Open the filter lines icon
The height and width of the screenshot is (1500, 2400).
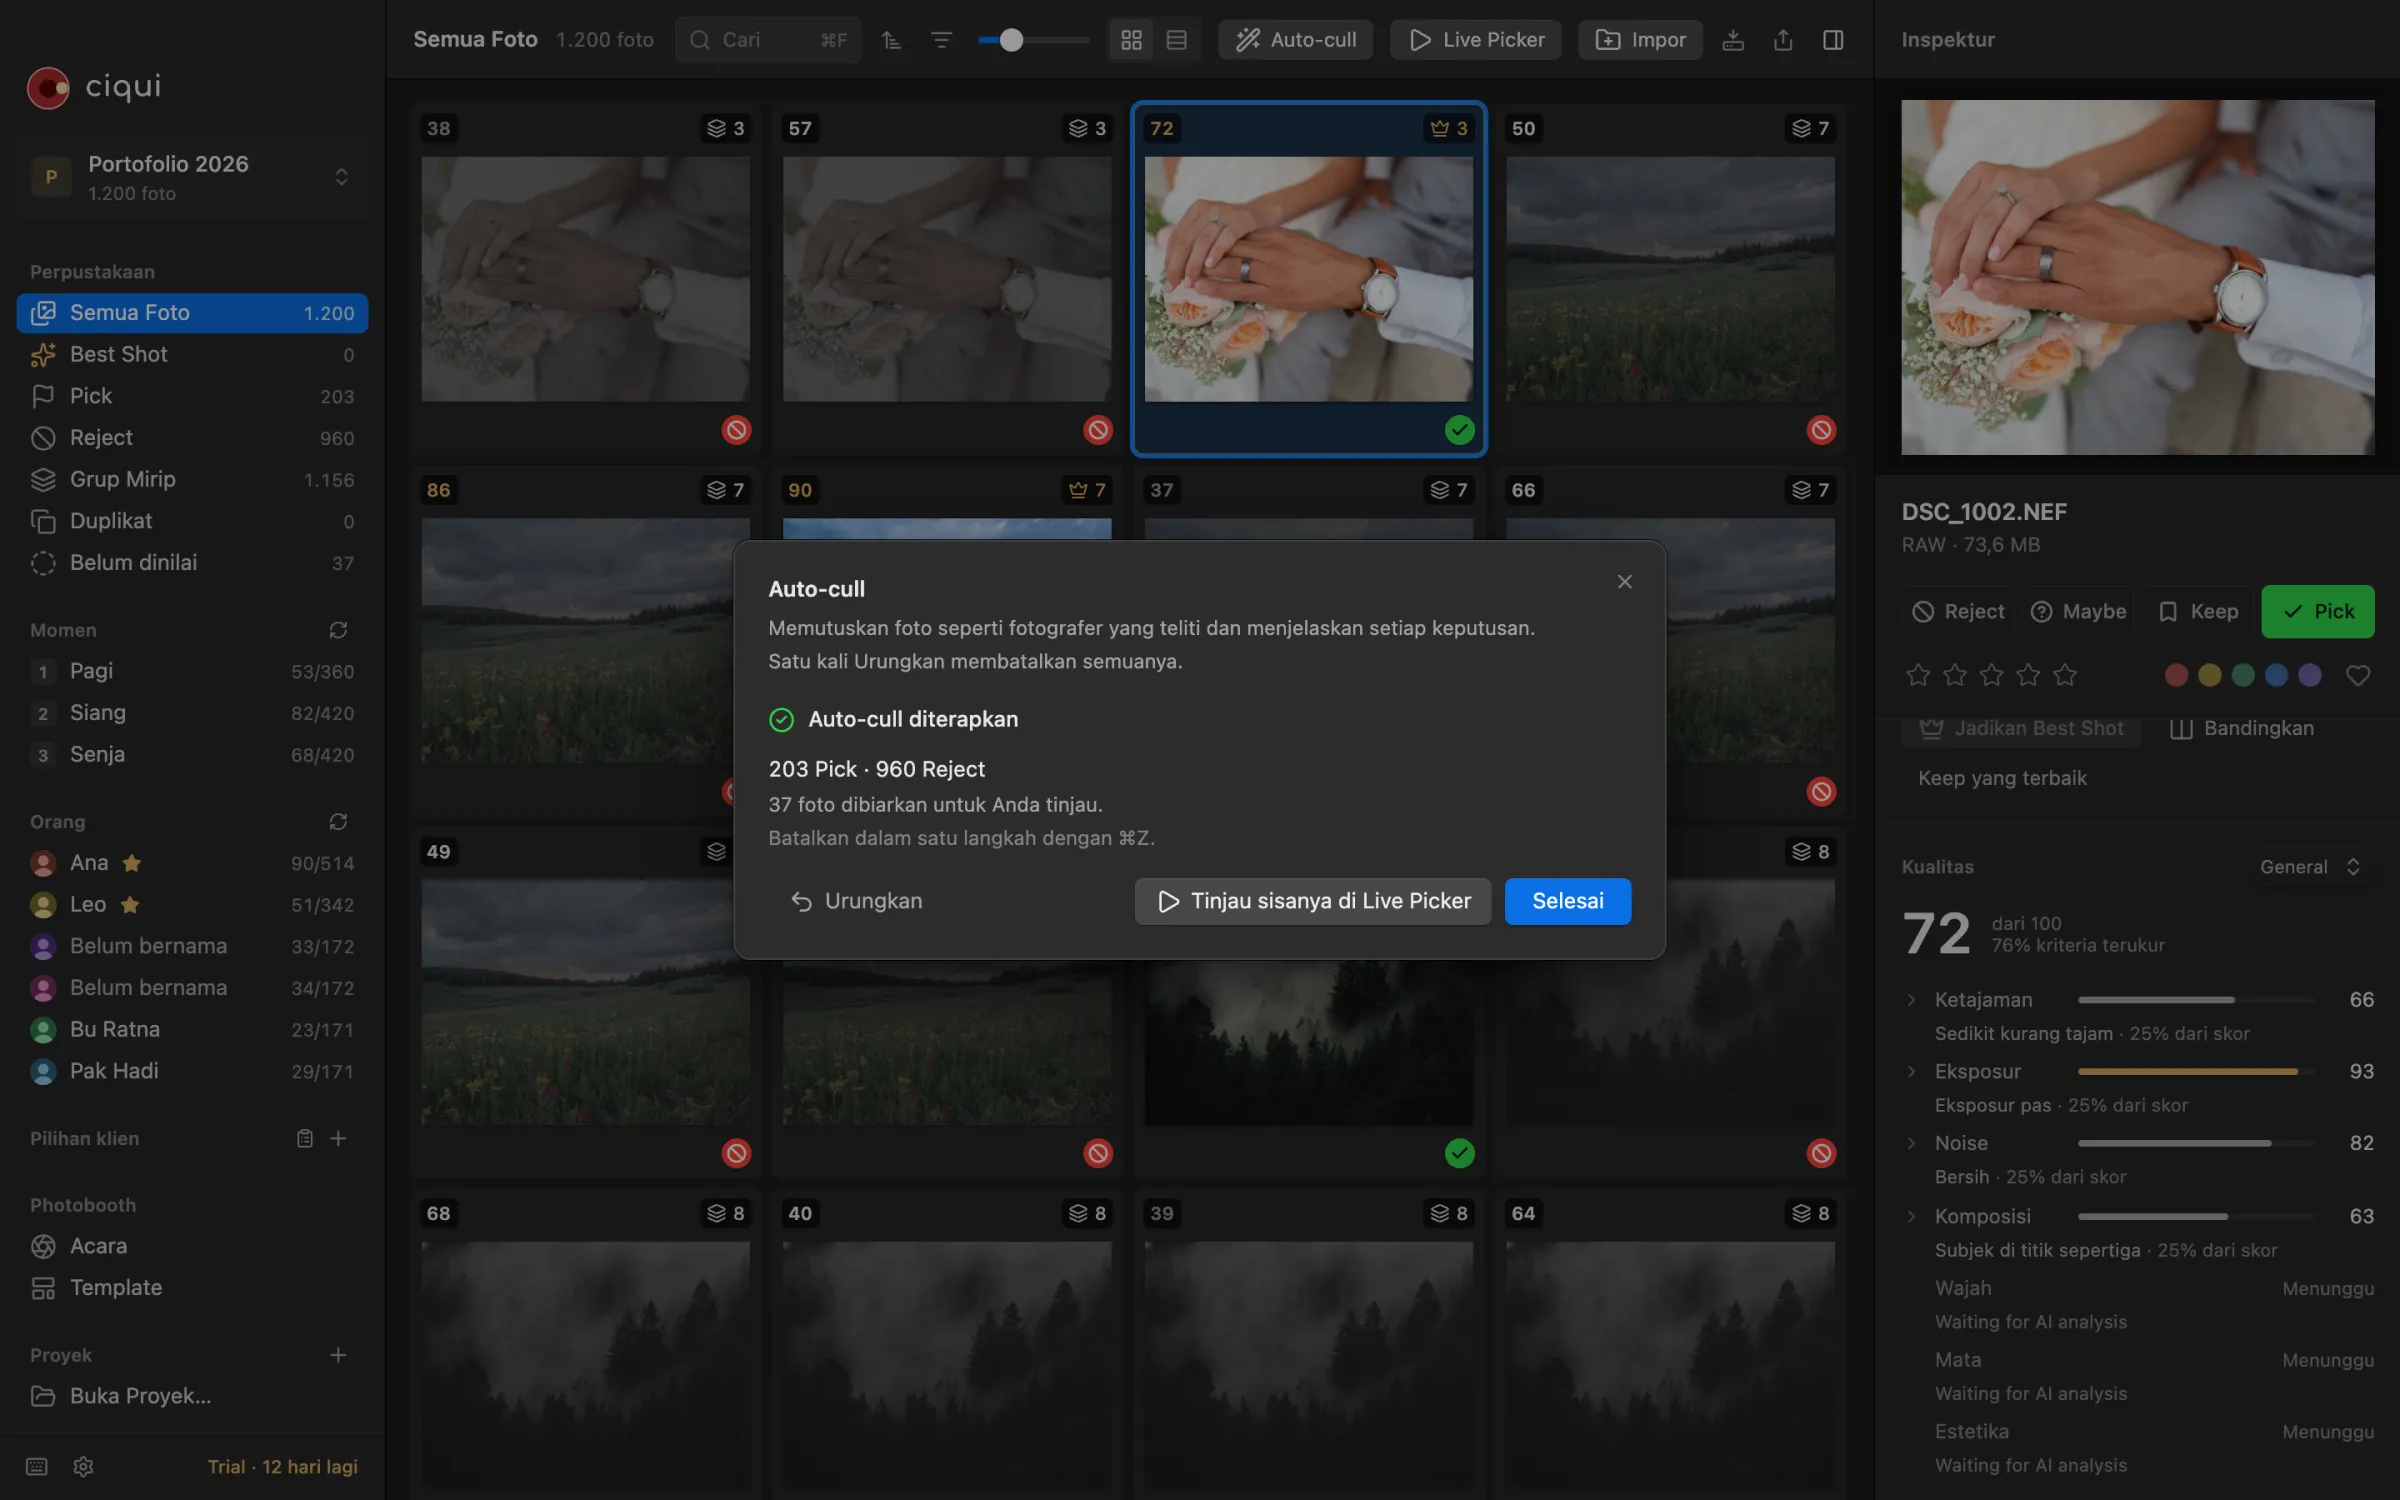coord(941,40)
